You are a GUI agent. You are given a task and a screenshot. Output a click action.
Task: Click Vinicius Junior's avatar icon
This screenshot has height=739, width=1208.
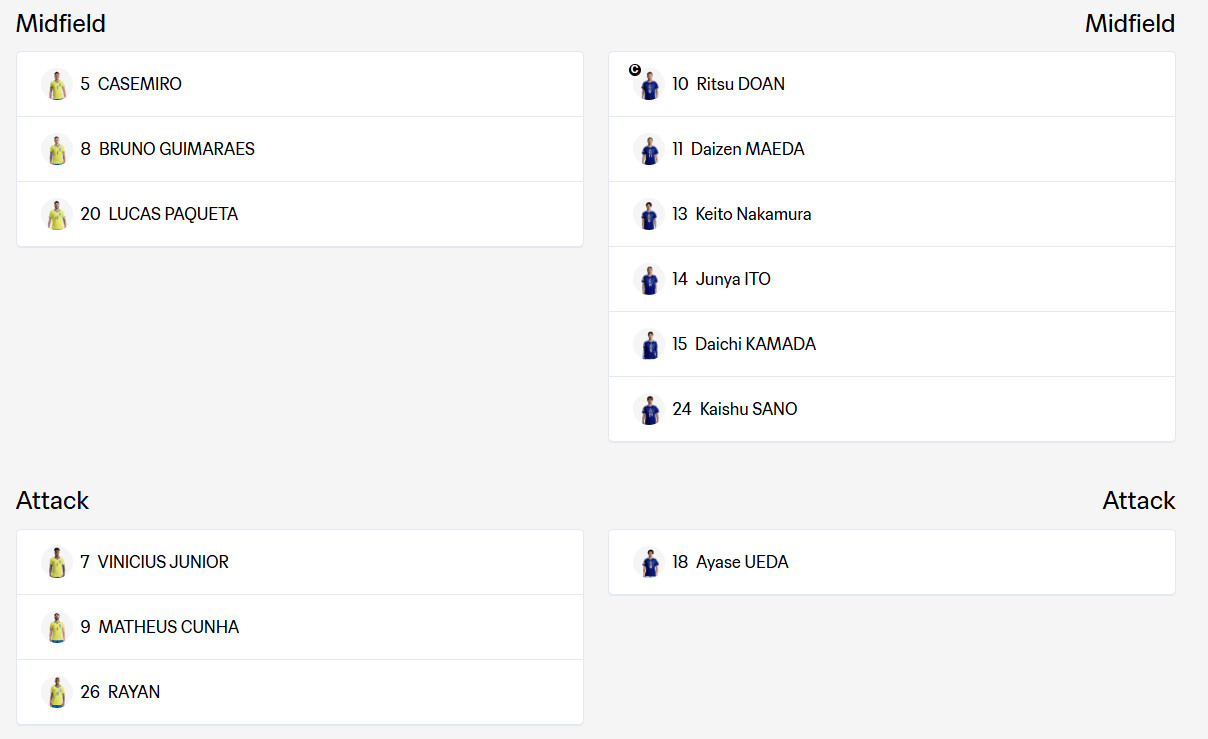[x=57, y=562]
